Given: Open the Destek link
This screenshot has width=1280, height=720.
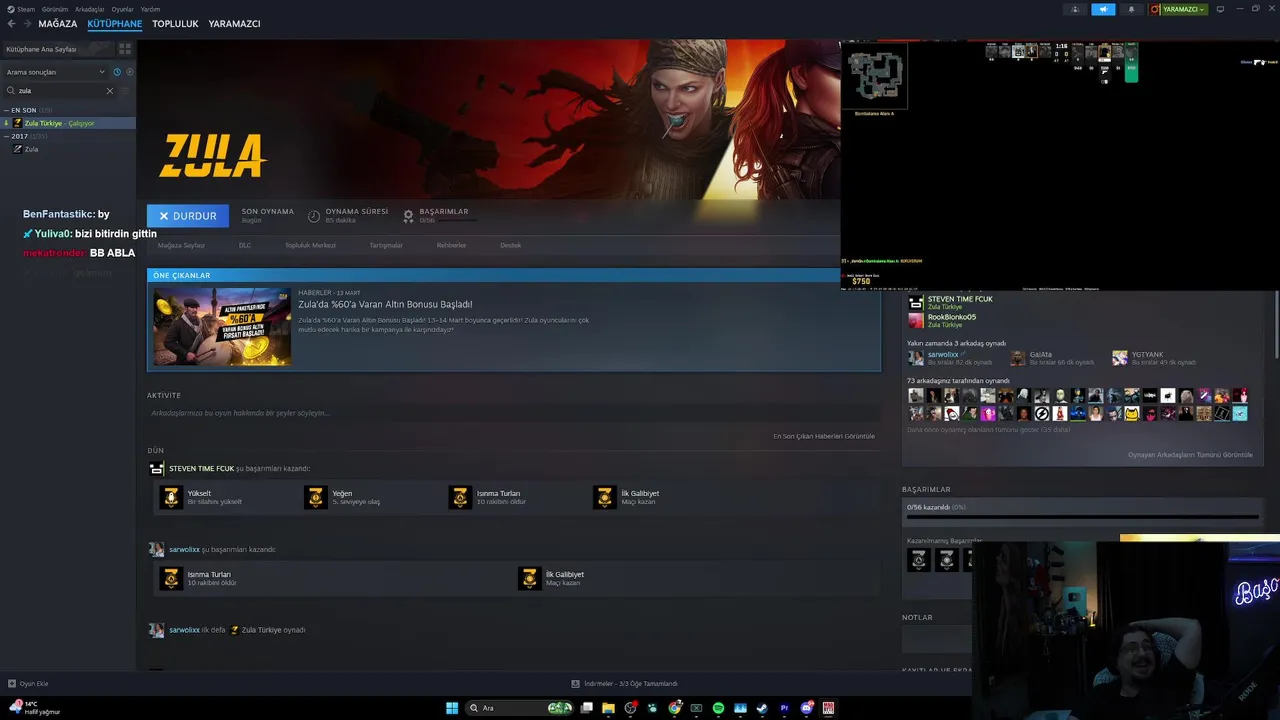Looking at the screenshot, I should click(510, 245).
